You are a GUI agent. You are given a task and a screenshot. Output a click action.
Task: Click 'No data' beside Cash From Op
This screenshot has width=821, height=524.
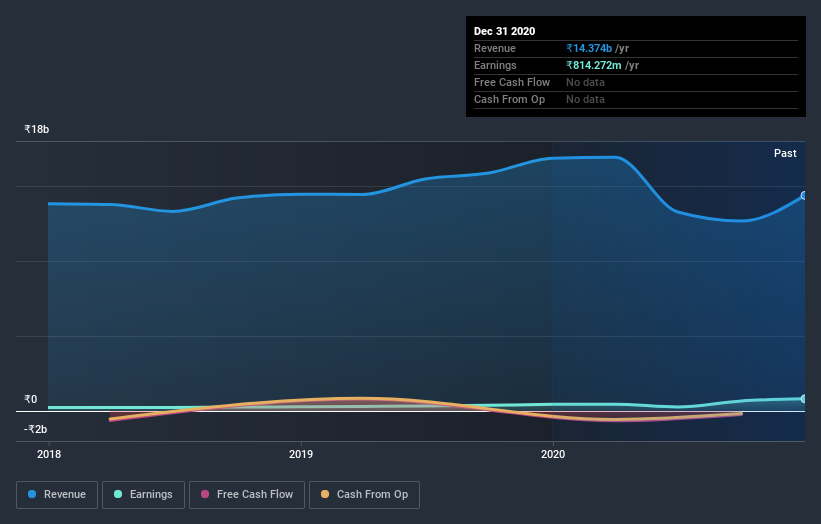(585, 99)
